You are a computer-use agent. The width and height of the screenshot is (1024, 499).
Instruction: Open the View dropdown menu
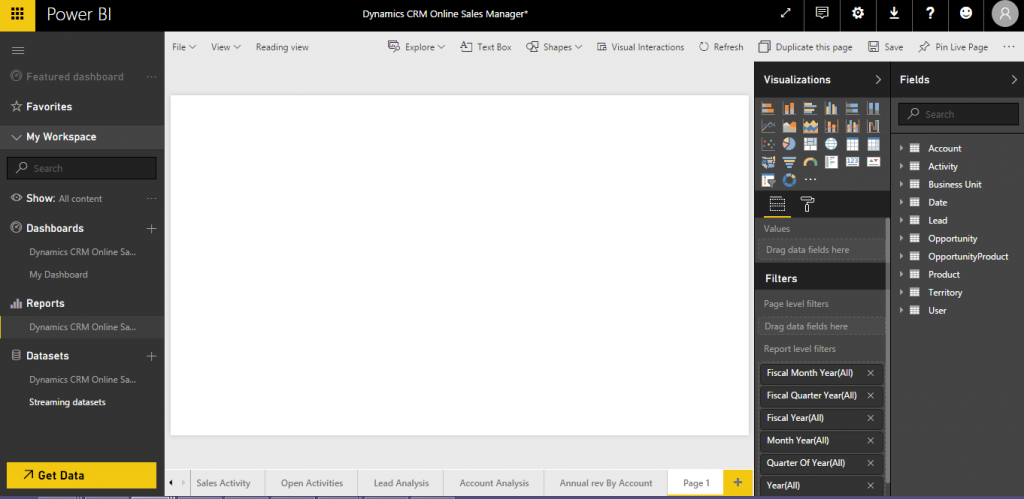(226, 47)
